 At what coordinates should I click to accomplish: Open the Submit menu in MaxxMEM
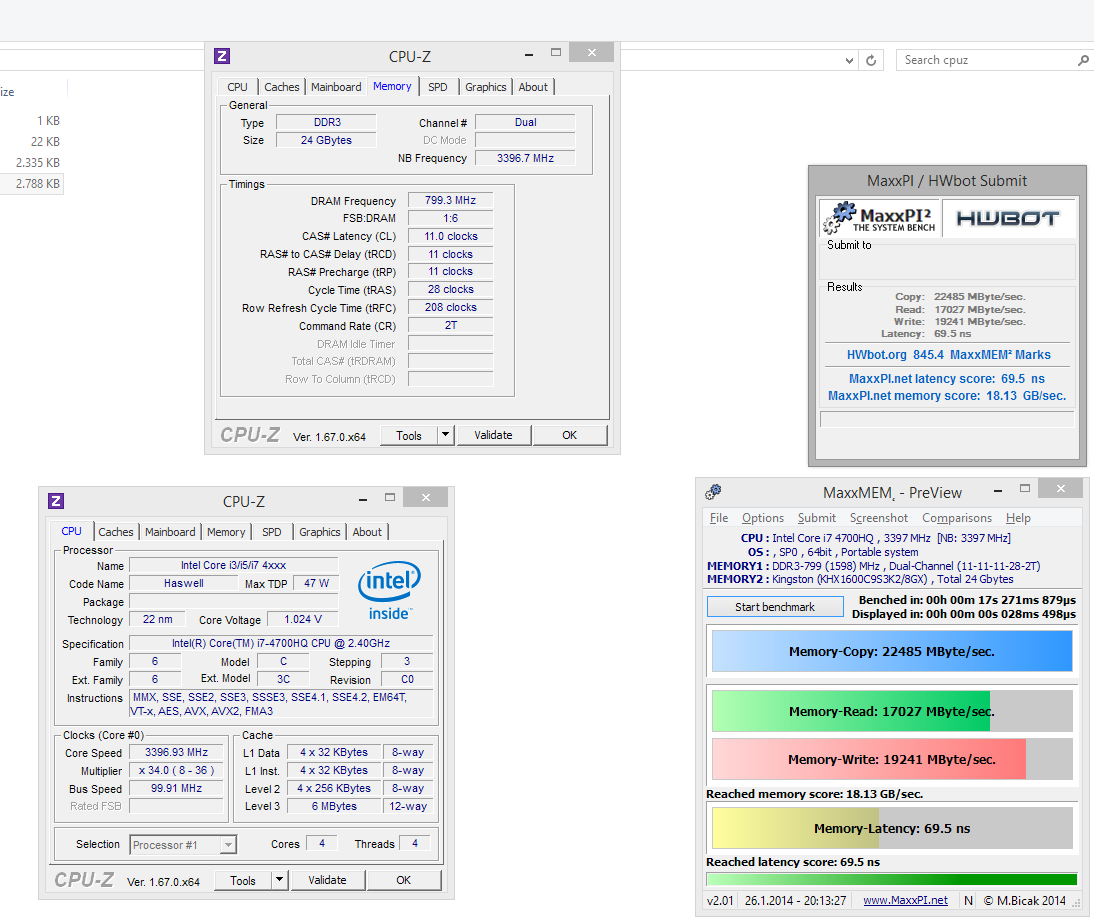pyautogui.click(x=816, y=518)
